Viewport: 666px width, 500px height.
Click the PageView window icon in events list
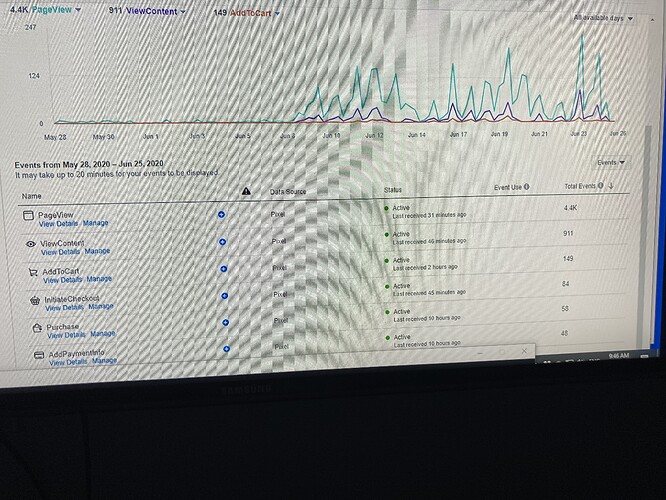coord(28,215)
